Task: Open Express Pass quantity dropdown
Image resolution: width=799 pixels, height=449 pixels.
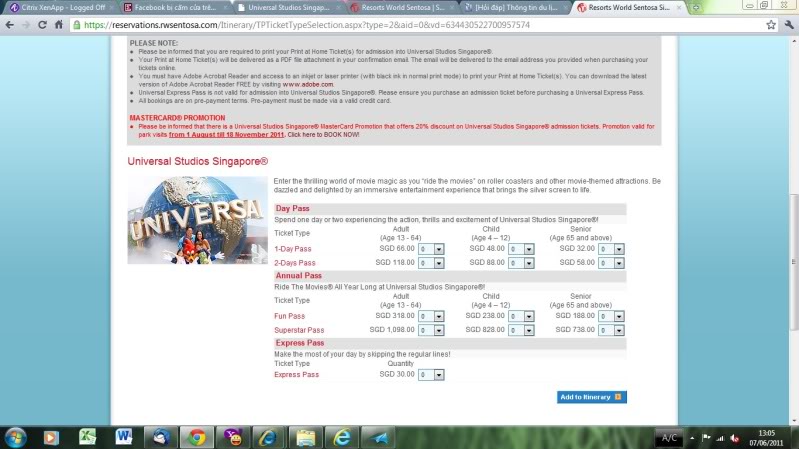Action: pos(431,375)
